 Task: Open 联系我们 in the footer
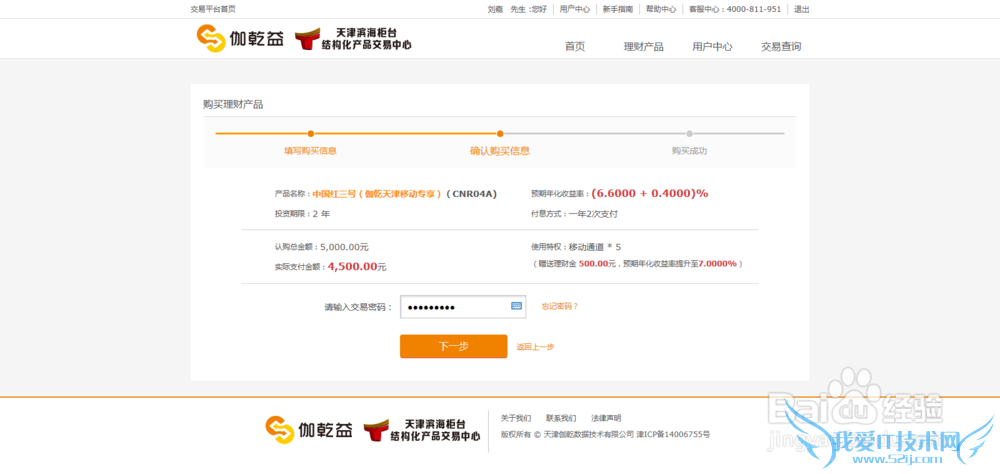click(x=561, y=418)
